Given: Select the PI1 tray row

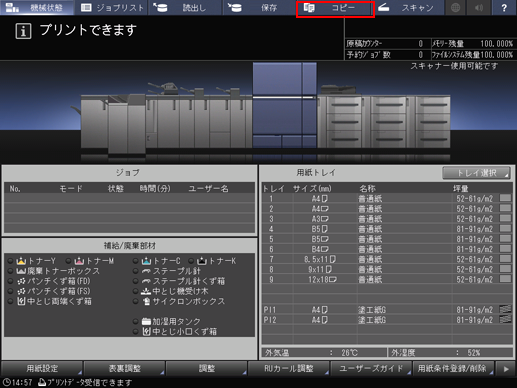Looking at the screenshot, I should (x=387, y=310).
